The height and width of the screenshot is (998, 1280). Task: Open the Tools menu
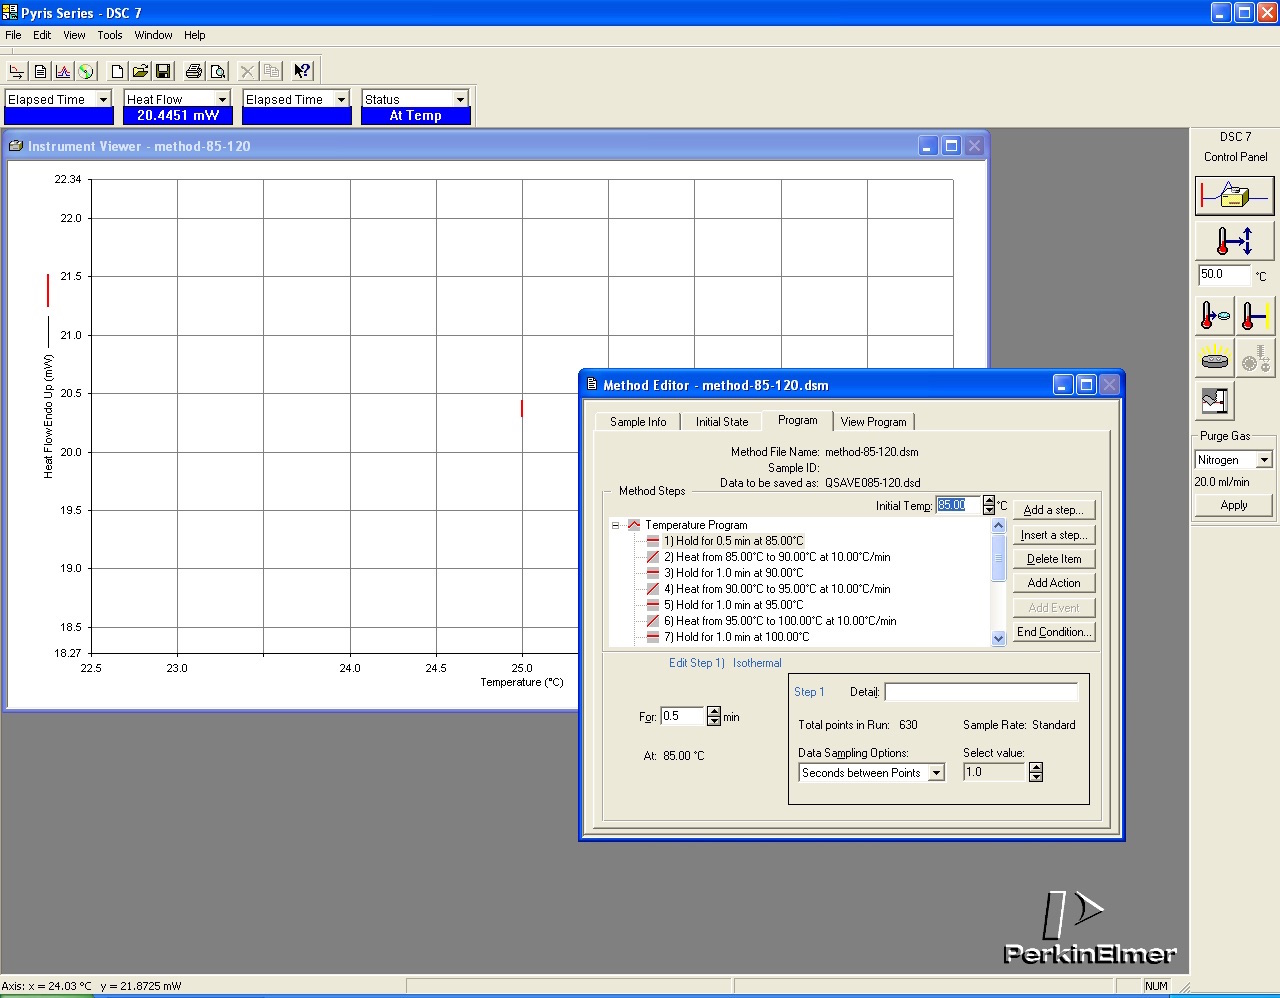pos(110,35)
